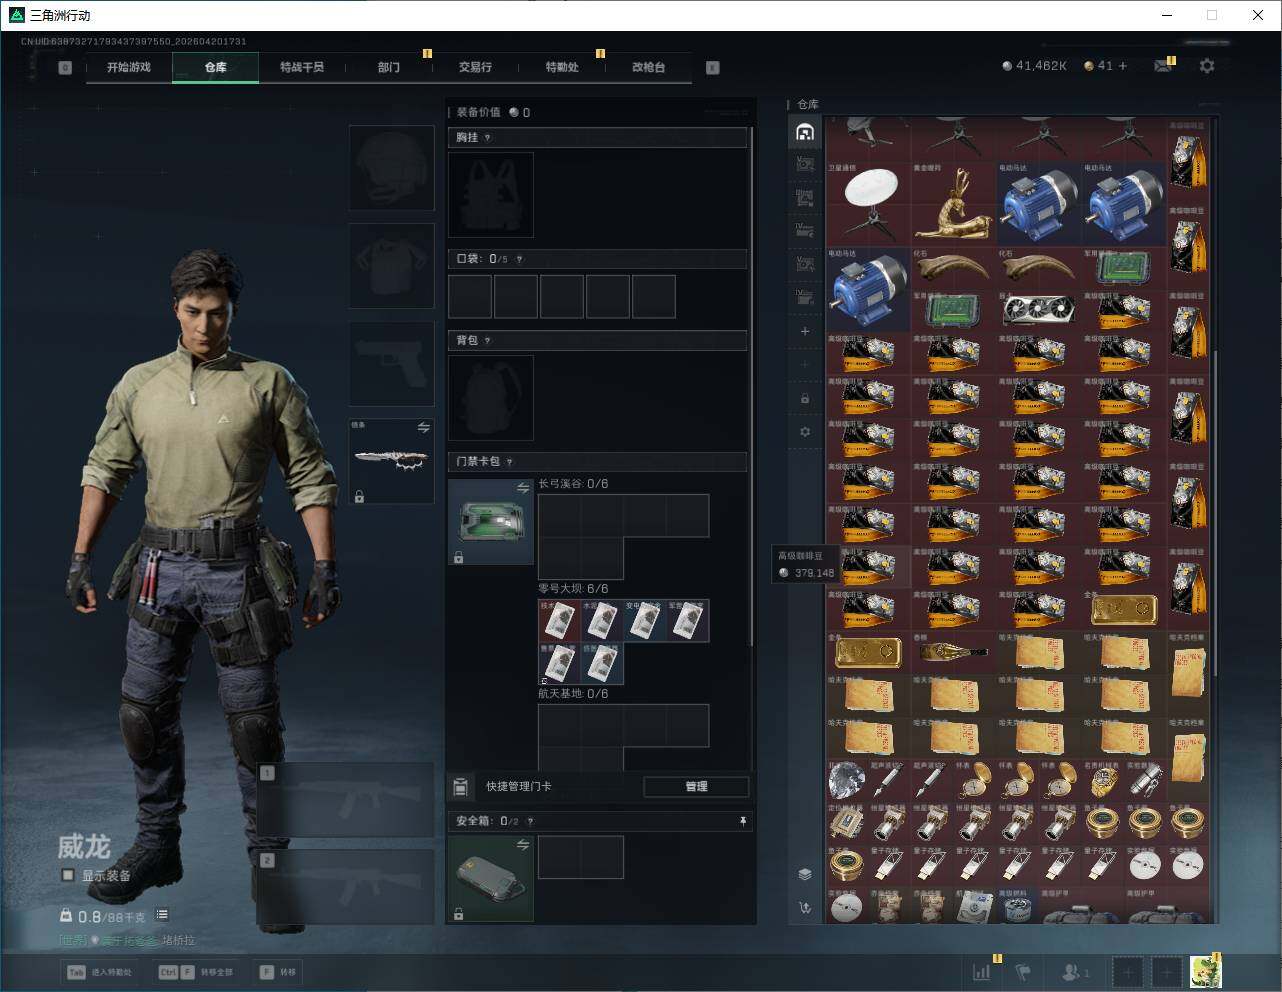
Task: Select the empty chest rig slot
Action: 491,195
